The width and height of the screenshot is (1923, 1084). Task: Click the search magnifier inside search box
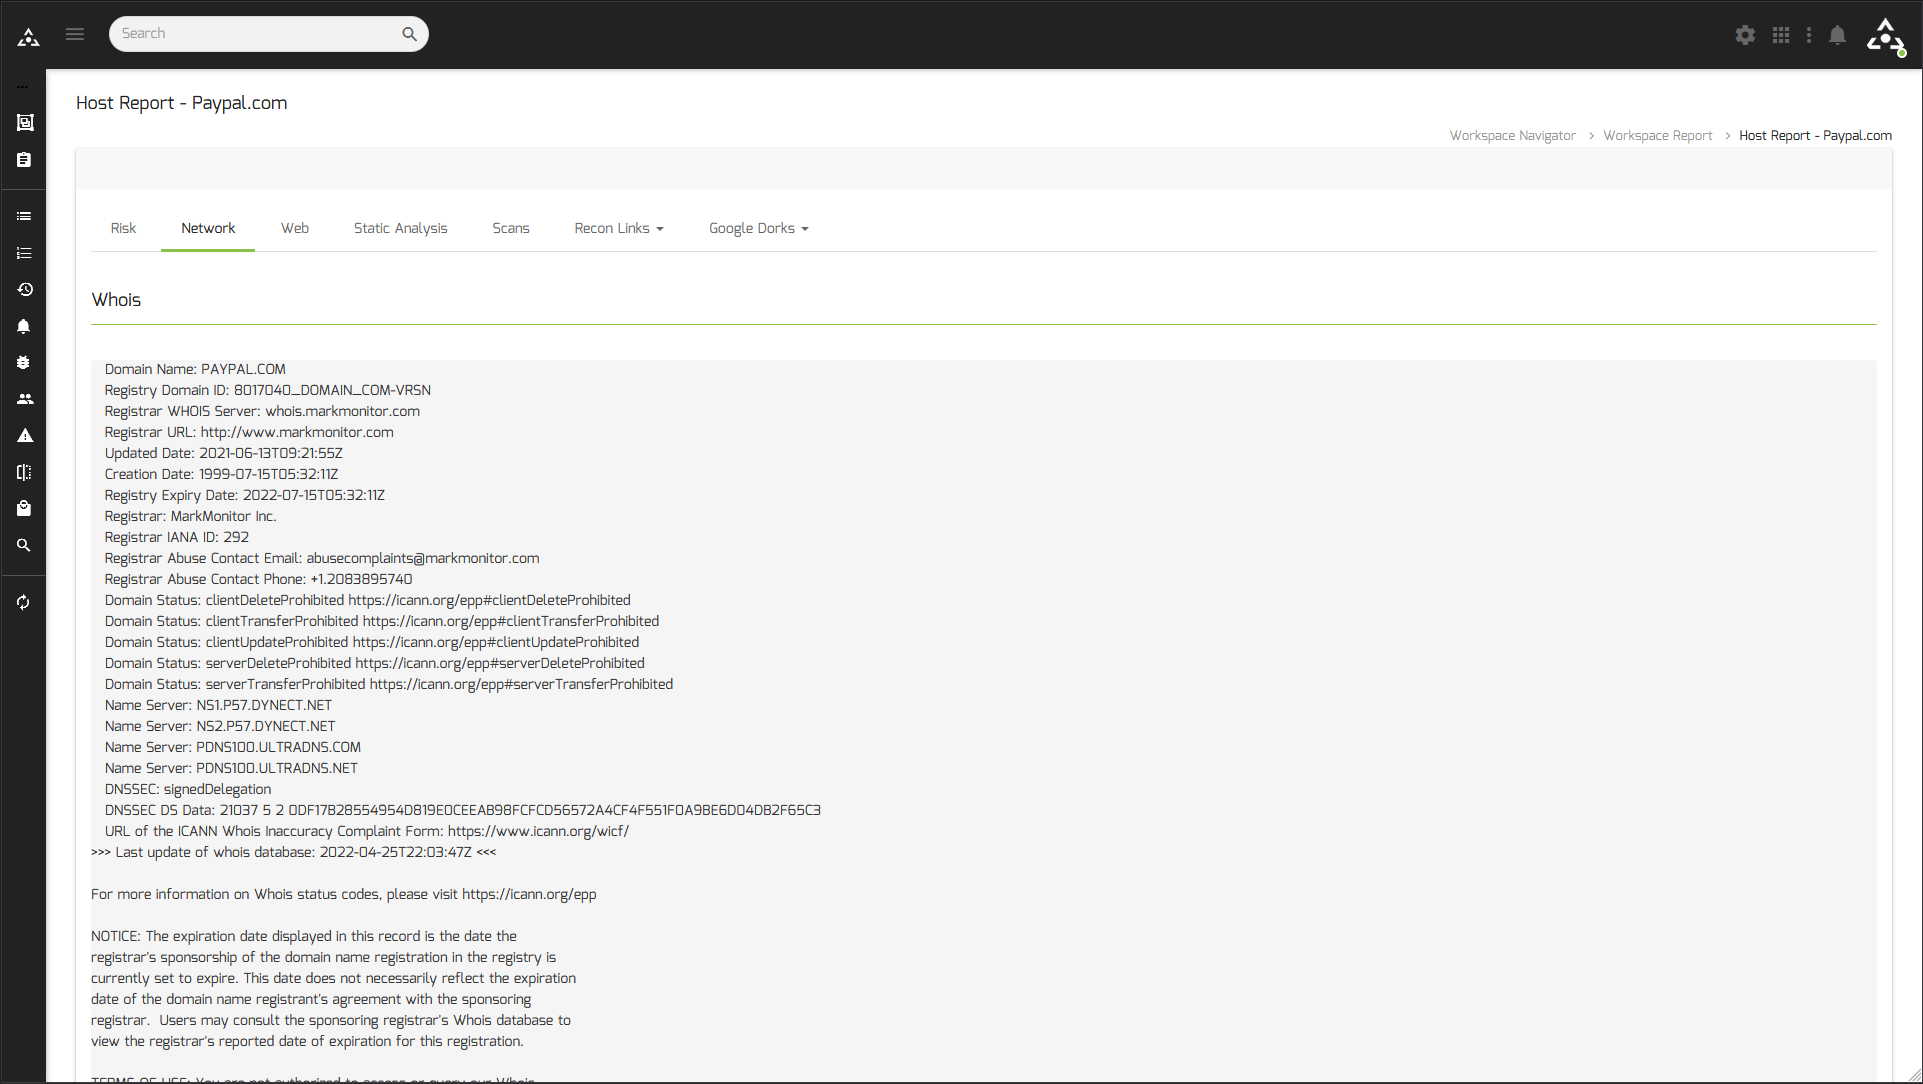[x=409, y=34]
